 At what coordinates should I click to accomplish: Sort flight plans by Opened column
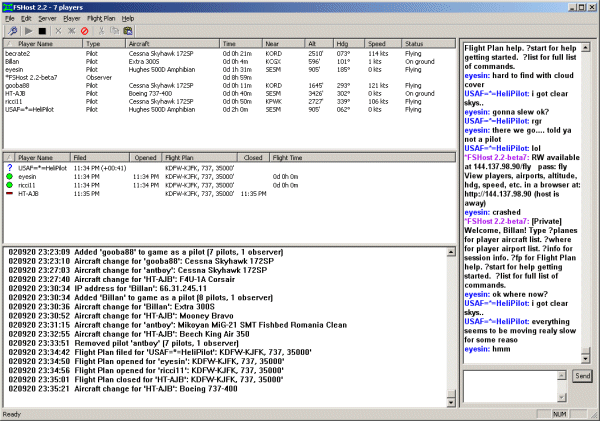[146, 158]
